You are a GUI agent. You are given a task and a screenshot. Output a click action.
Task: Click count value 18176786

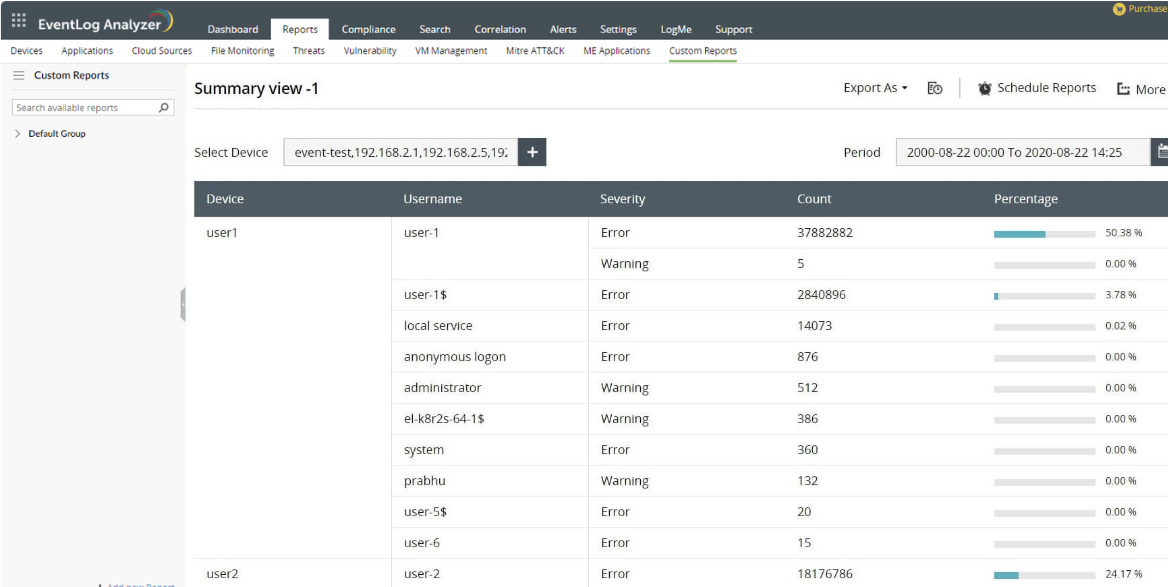click(x=825, y=574)
